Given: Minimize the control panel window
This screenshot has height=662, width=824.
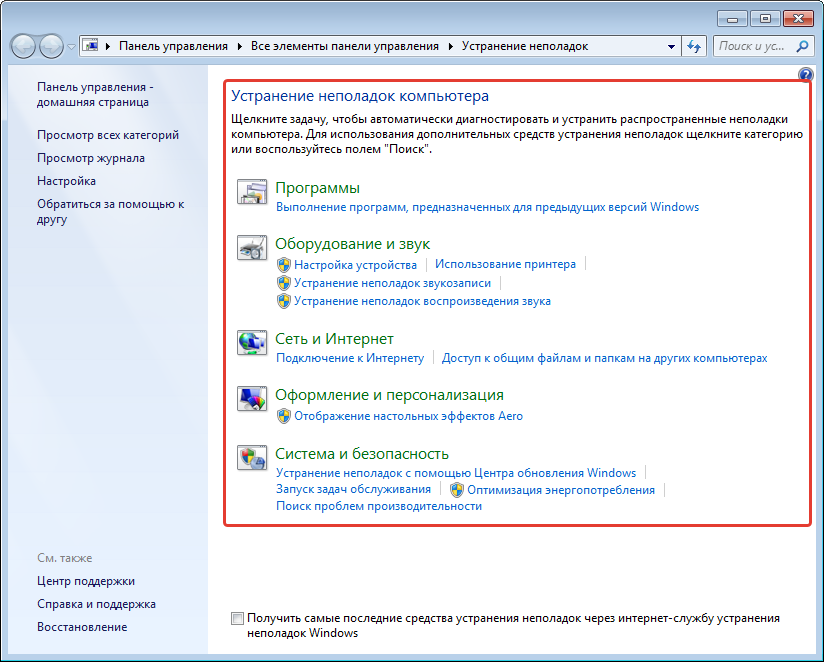Looking at the screenshot, I should pos(733,19).
